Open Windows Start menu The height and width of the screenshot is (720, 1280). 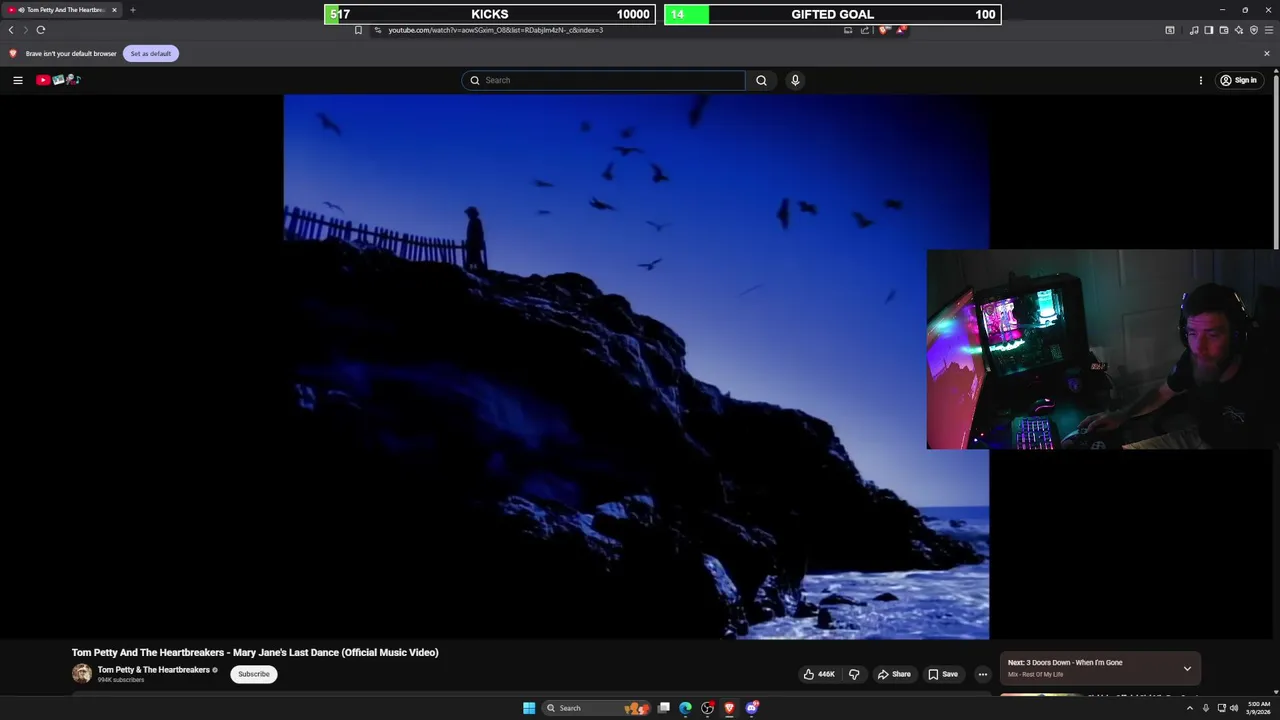point(529,708)
